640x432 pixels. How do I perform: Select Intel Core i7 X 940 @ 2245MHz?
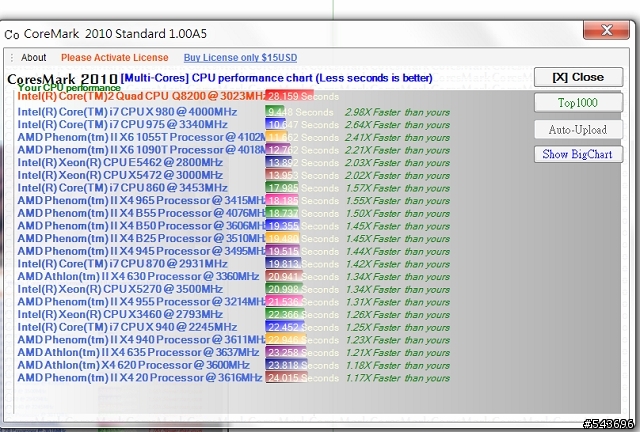[x=127, y=327]
